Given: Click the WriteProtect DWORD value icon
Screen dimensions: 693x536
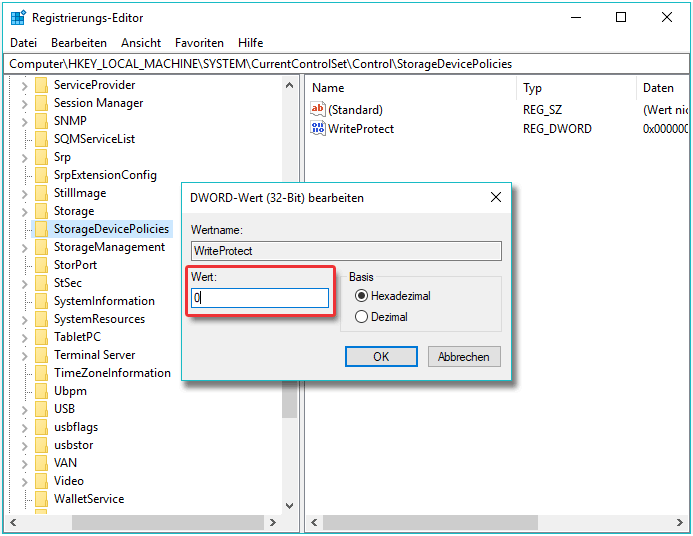Looking at the screenshot, I should (x=319, y=128).
